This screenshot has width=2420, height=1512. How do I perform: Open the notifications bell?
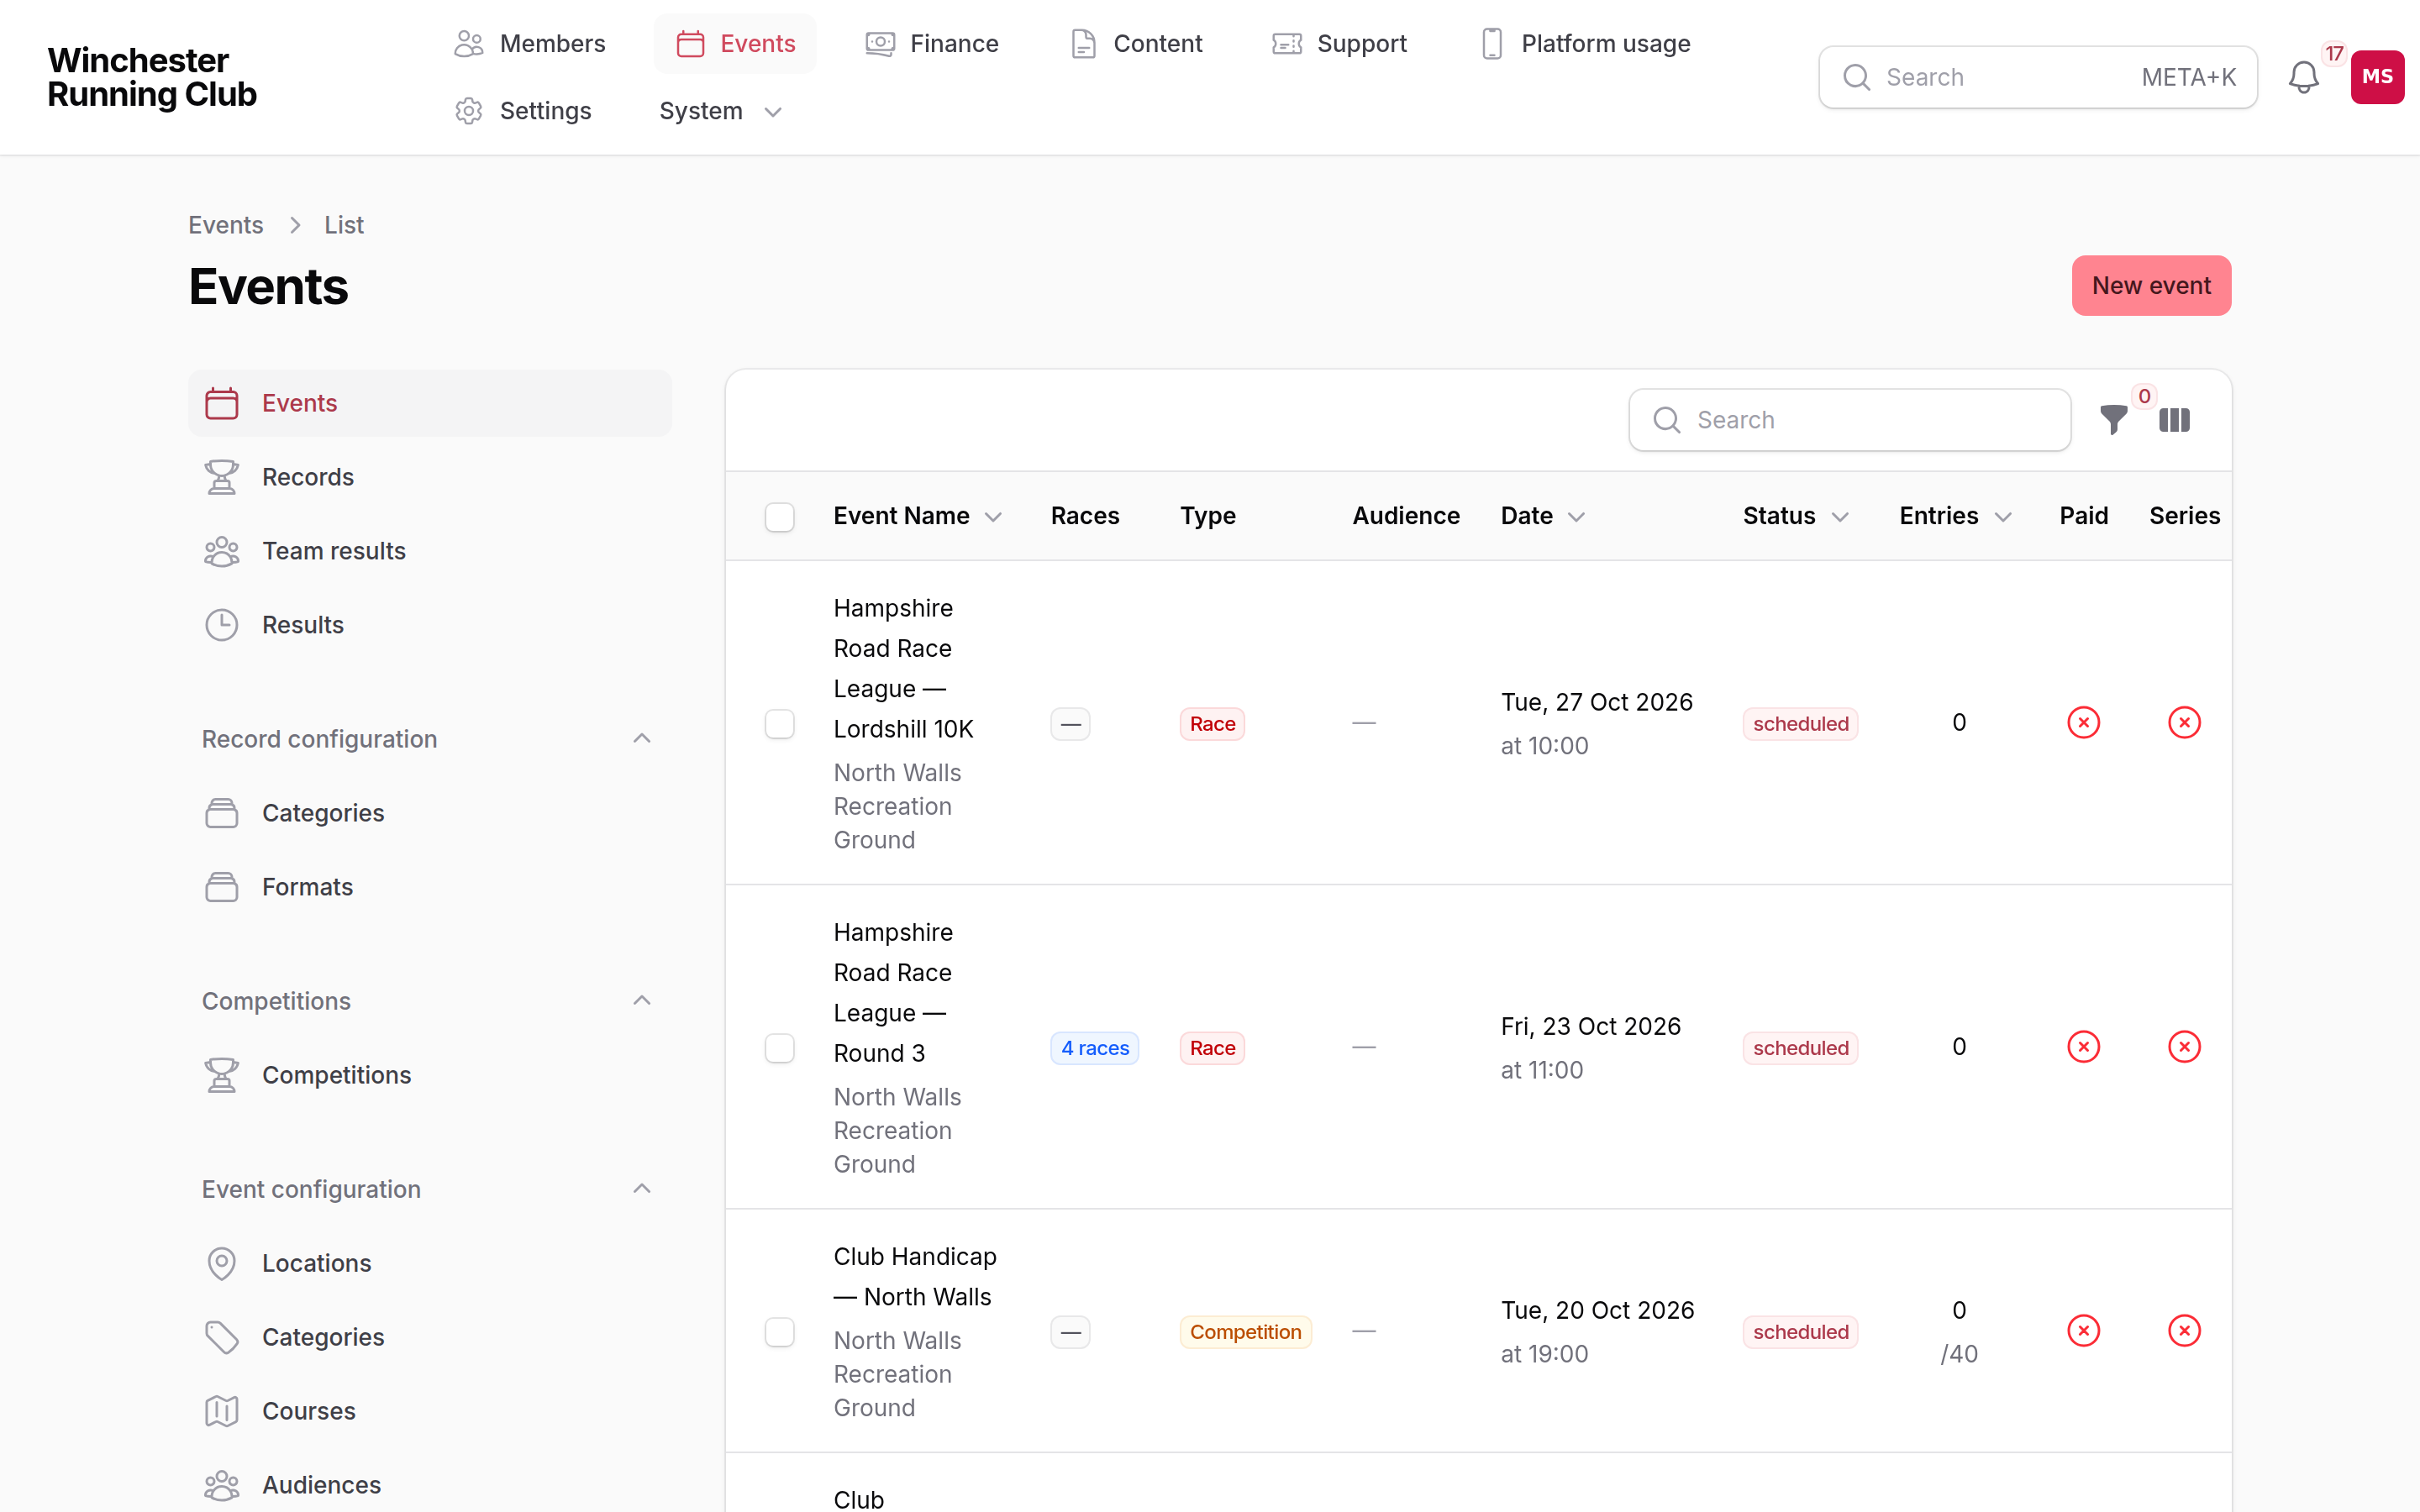coord(2303,77)
